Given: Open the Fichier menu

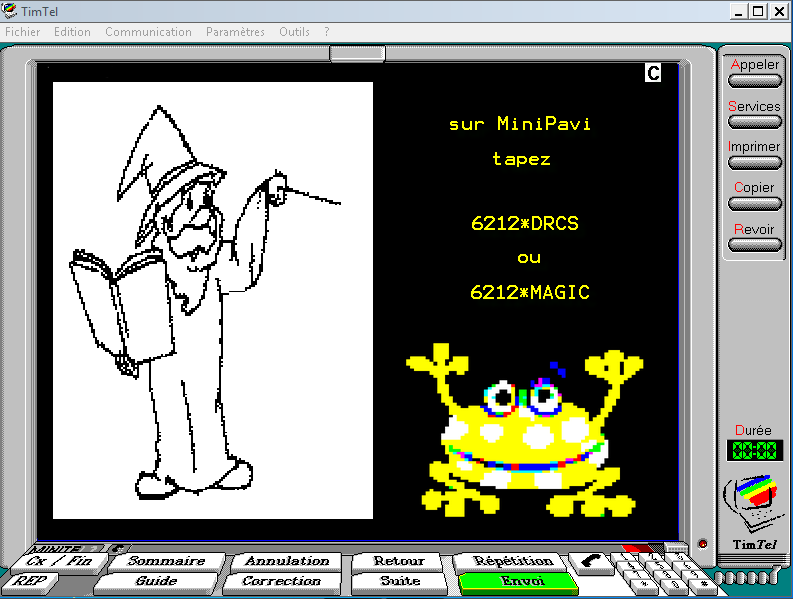Looking at the screenshot, I should [x=23, y=32].
